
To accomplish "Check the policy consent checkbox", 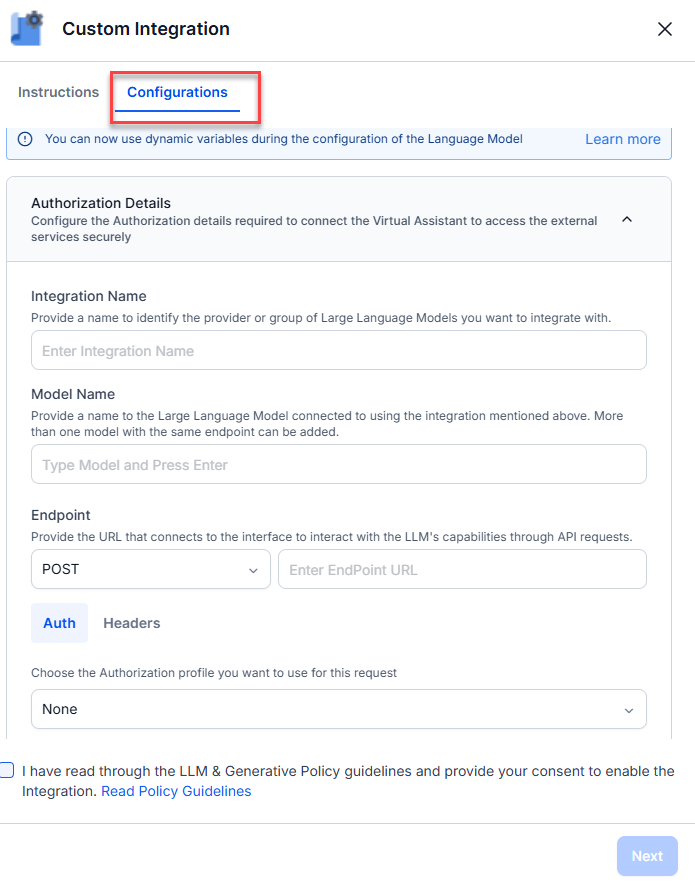I will pyautogui.click(x=7, y=770).
